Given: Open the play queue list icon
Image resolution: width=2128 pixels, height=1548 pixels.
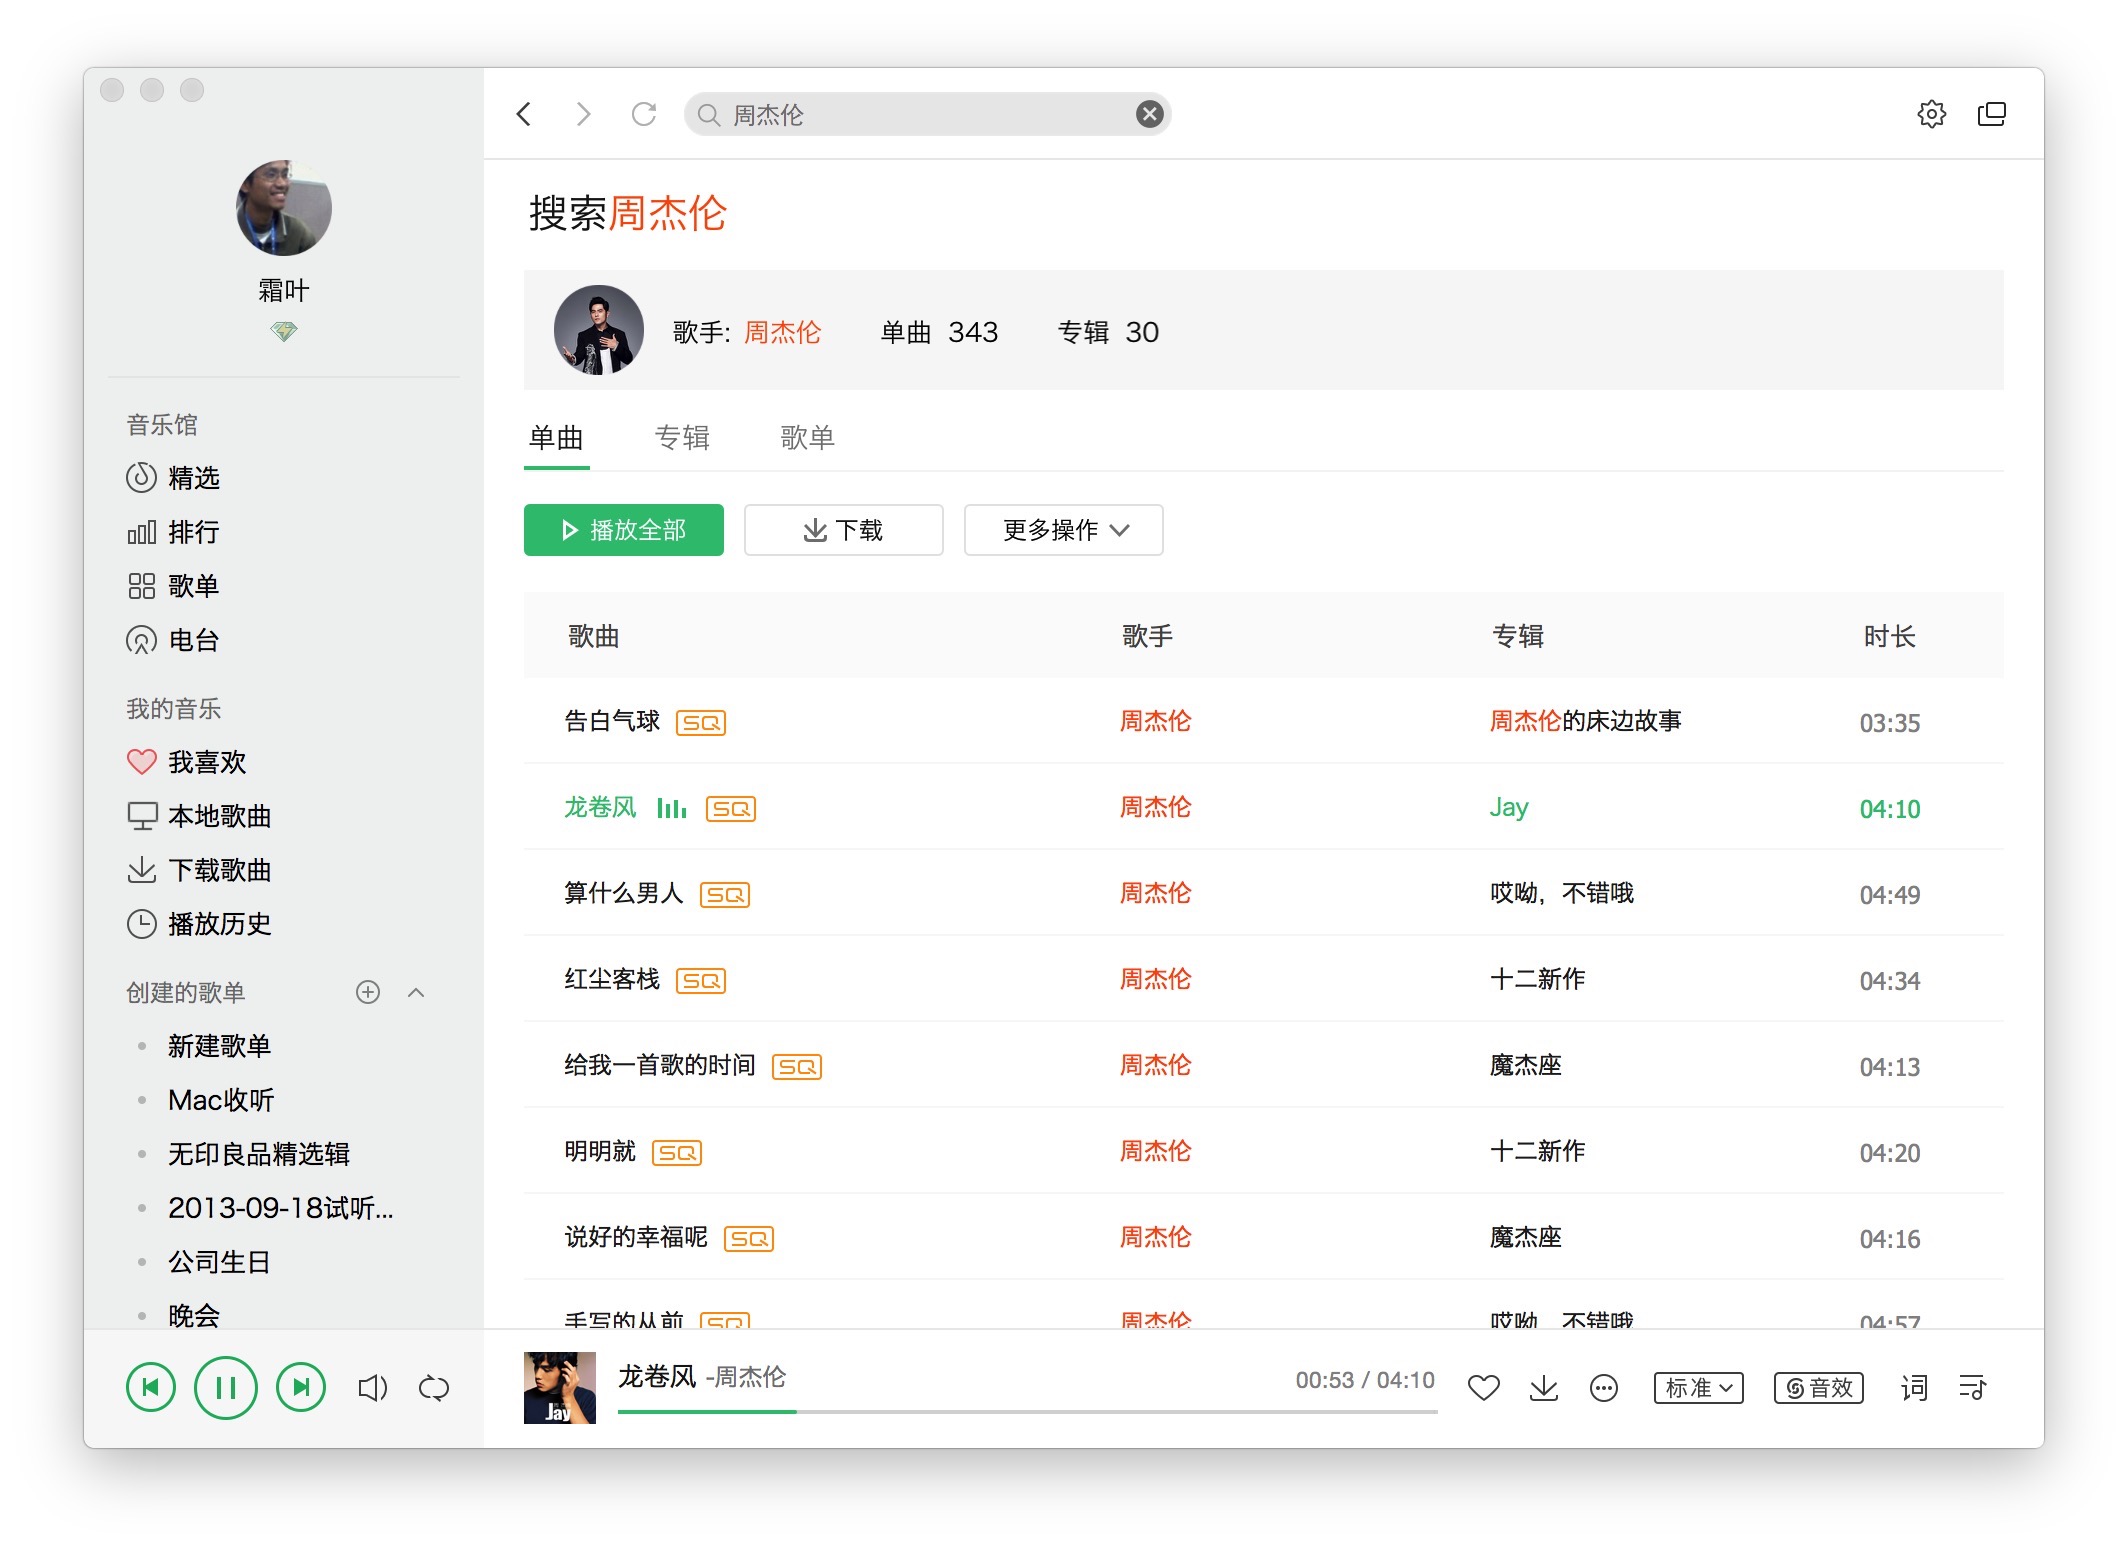Looking at the screenshot, I should tap(1973, 1388).
